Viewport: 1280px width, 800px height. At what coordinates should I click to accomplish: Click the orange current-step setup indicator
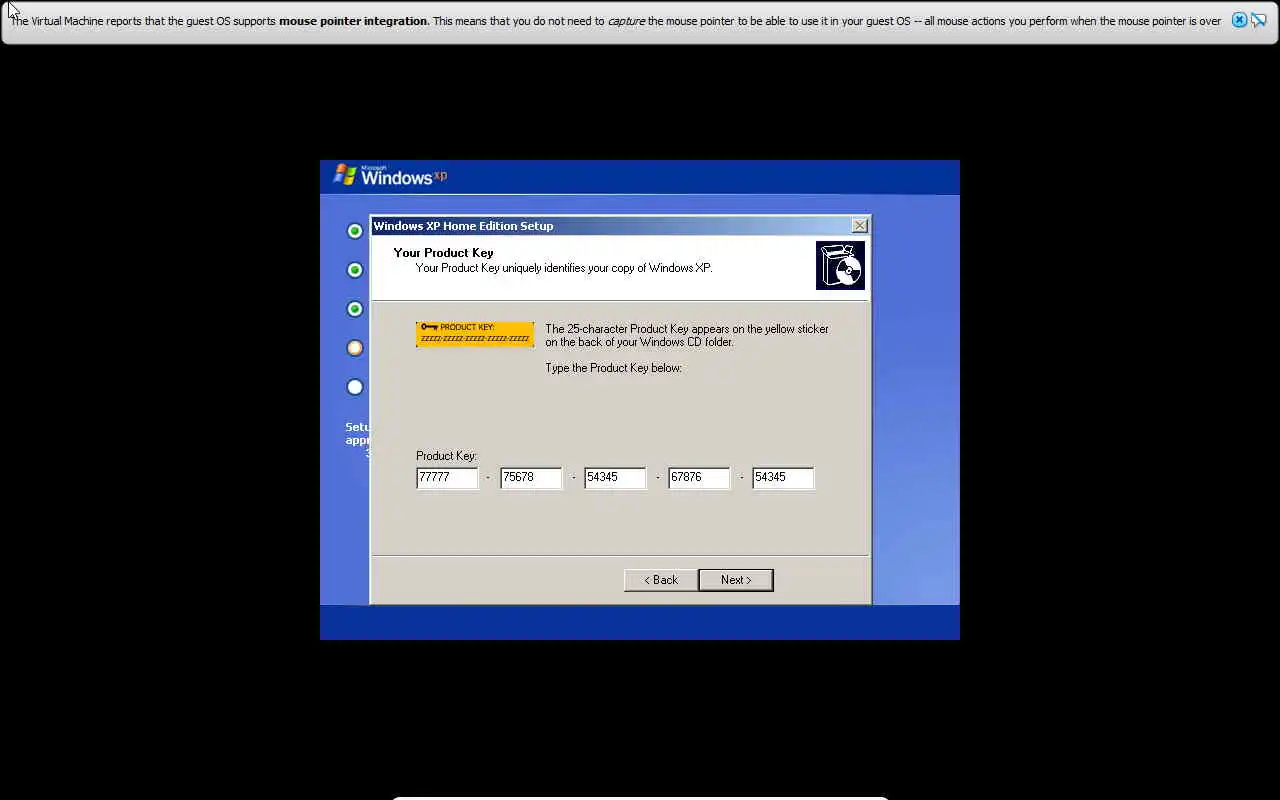(x=355, y=348)
